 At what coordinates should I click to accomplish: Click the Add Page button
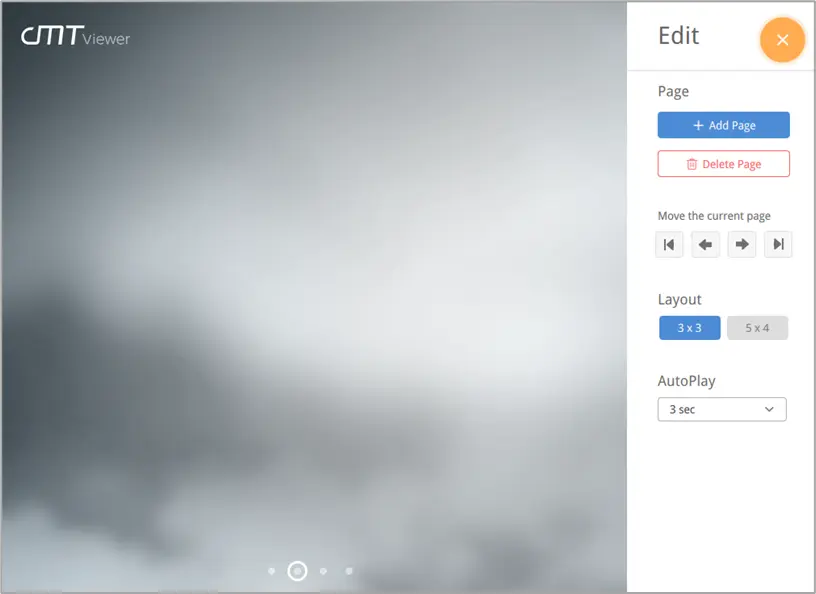[x=723, y=125]
